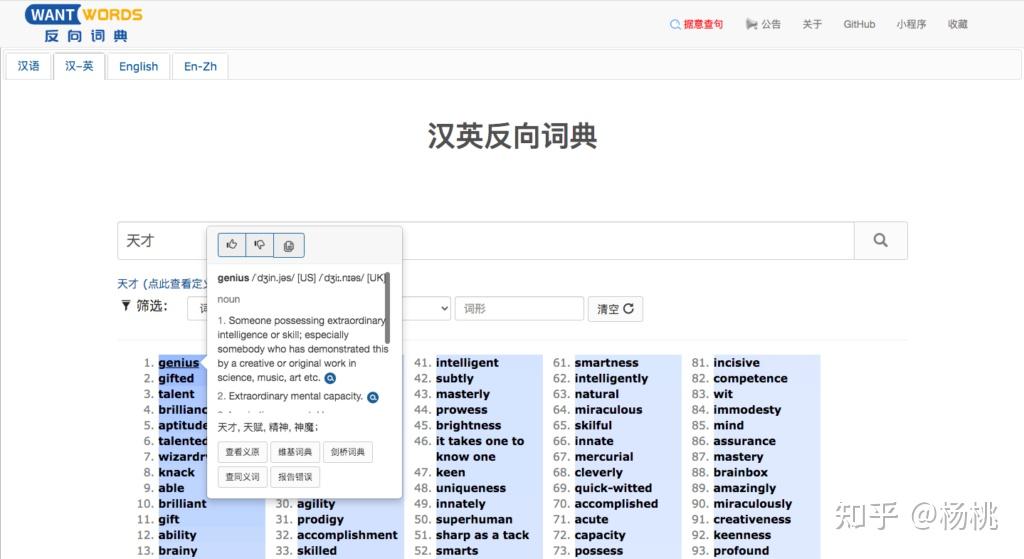1024x559 pixels.
Task: Switch to the En-Zh tab
Action: tap(200, 66)
